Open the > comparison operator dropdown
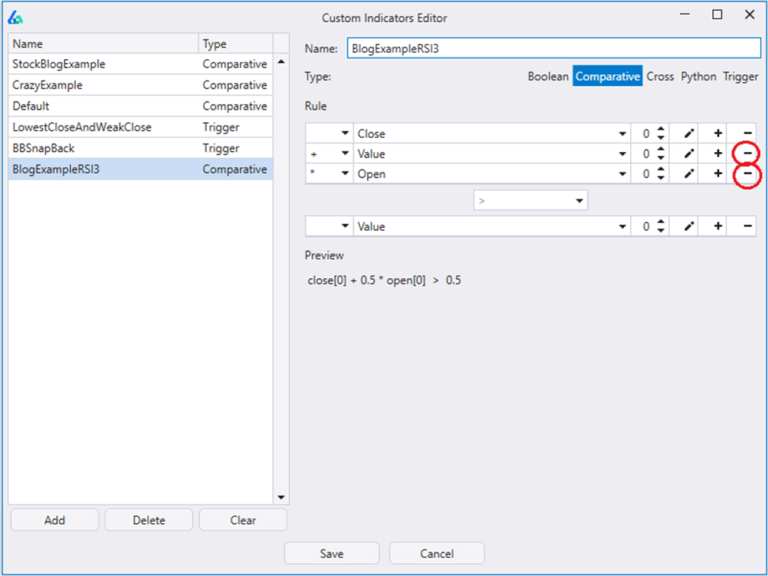This screenshot has height=576, width=768. tap(530, 200)
